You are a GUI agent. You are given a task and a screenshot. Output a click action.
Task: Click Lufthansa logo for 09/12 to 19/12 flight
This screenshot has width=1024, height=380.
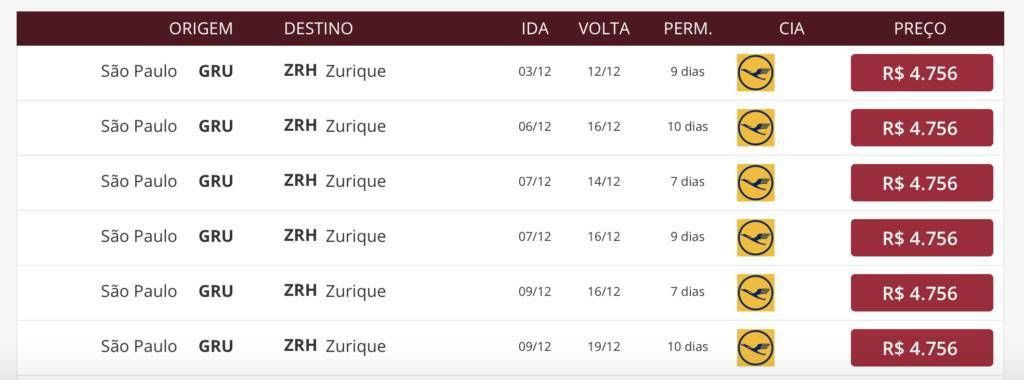tap(756, 347)
